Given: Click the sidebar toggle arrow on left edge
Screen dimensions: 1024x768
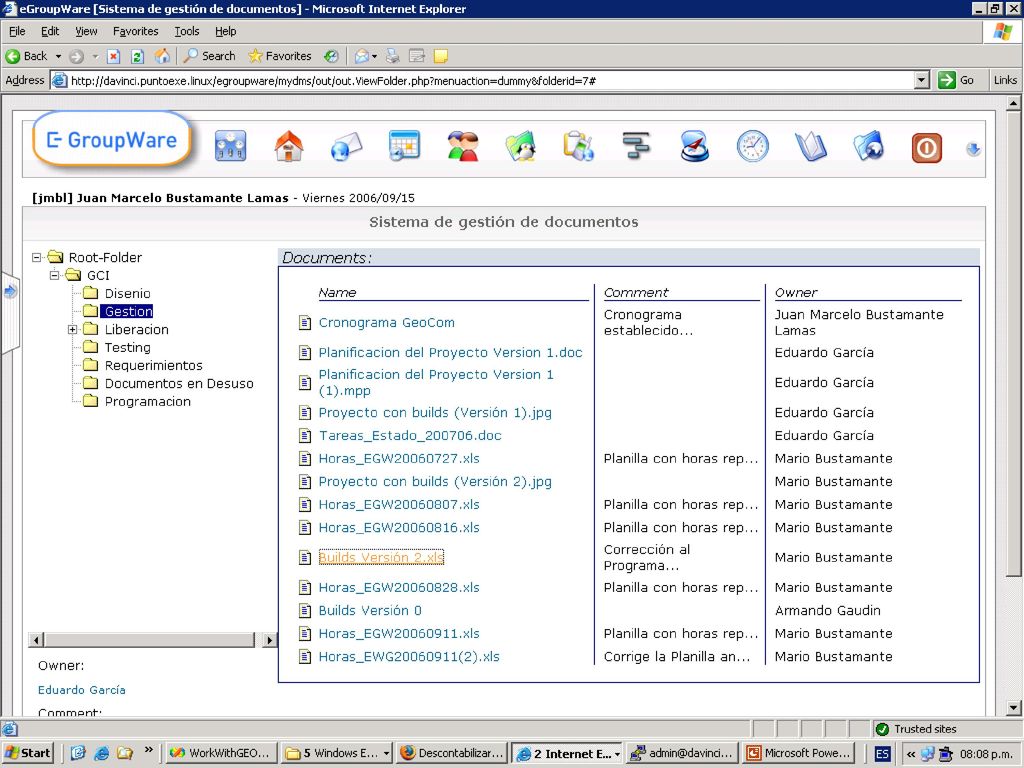Looking at the screenshot, I should [10, 291].
